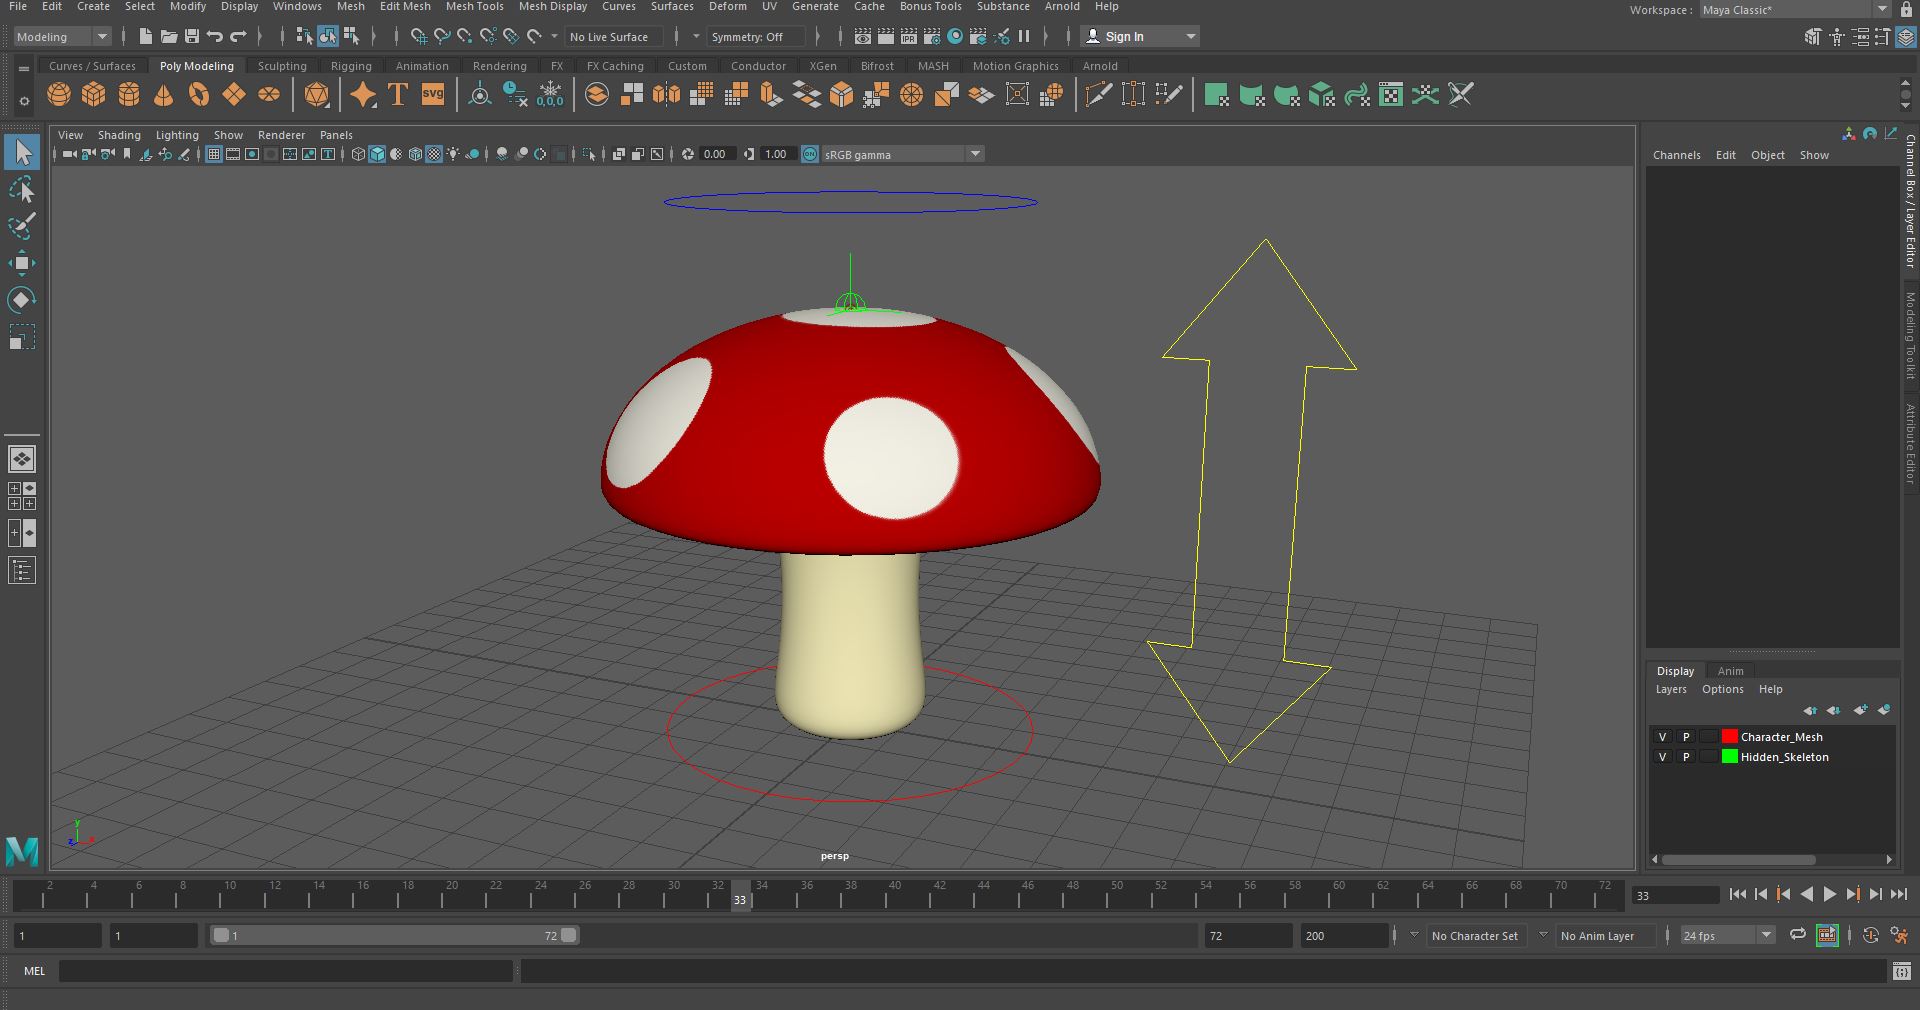Click inside the MEL command line field
This screenshot has height=1010, width=1920.
tap(285, 970)
